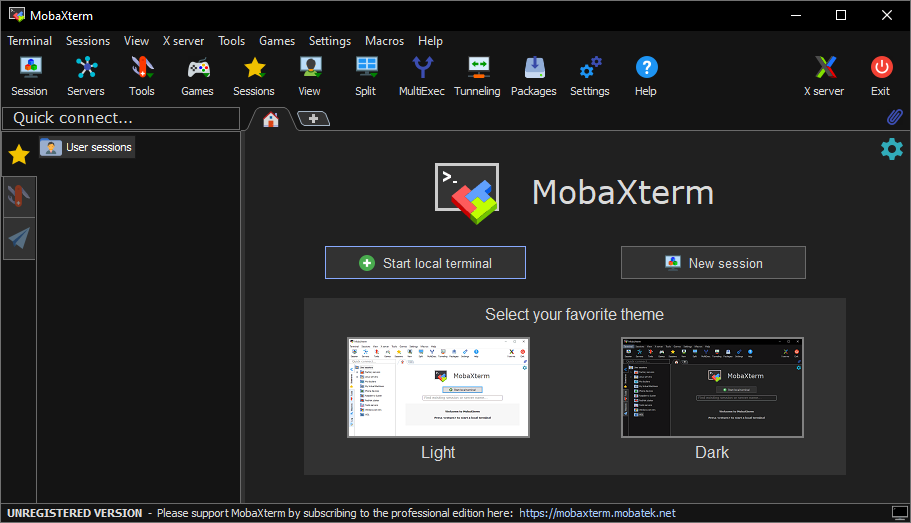This screenshot has width=911, height=523.
Task: Open the paperclip attachment icon
Action: [x=894, y=118]
